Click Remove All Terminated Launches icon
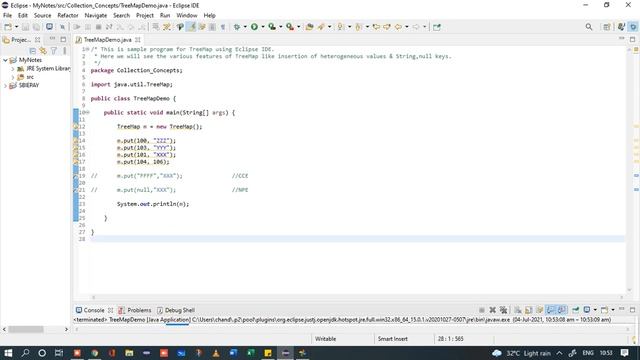 coord(503,310)
